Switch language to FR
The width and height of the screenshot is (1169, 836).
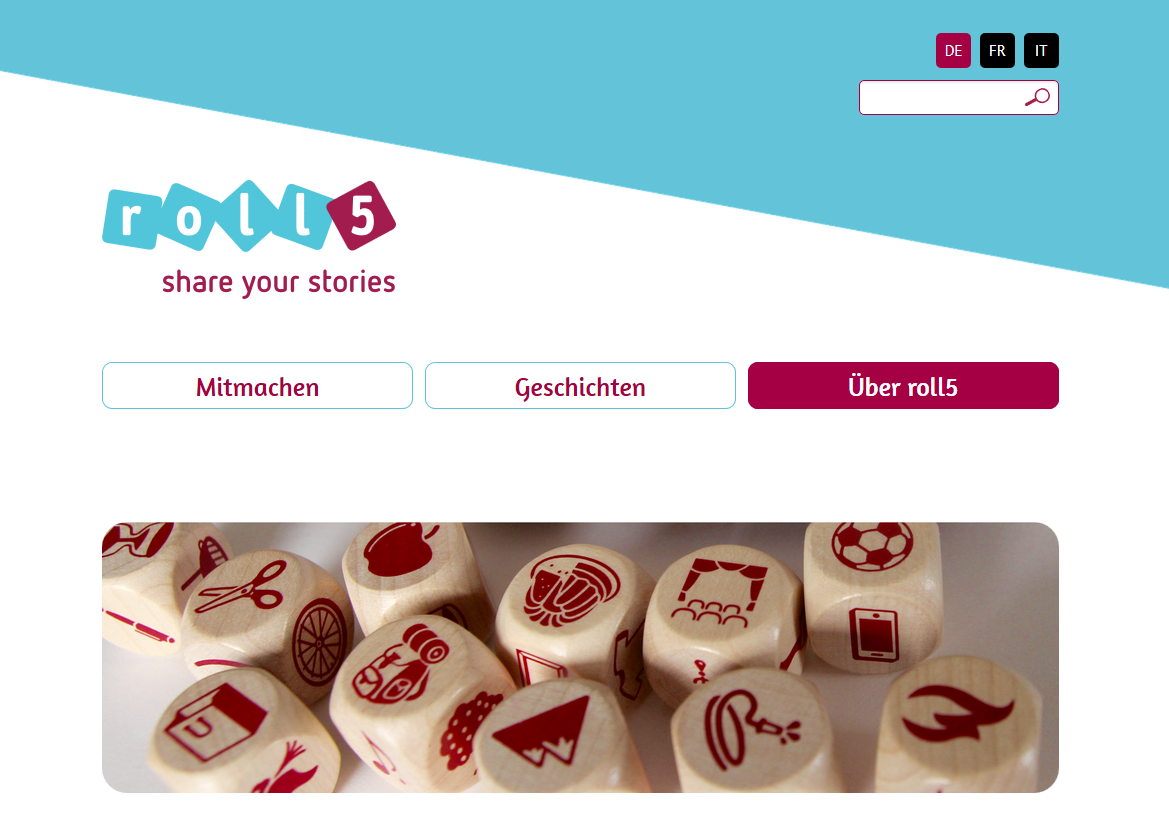coord(997,51)
